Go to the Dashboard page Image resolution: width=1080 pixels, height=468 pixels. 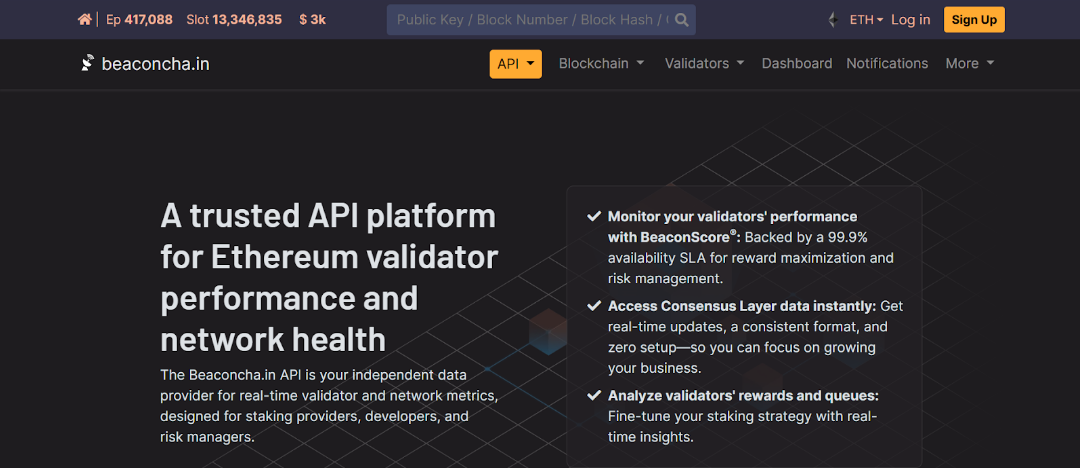coord(796,63)
